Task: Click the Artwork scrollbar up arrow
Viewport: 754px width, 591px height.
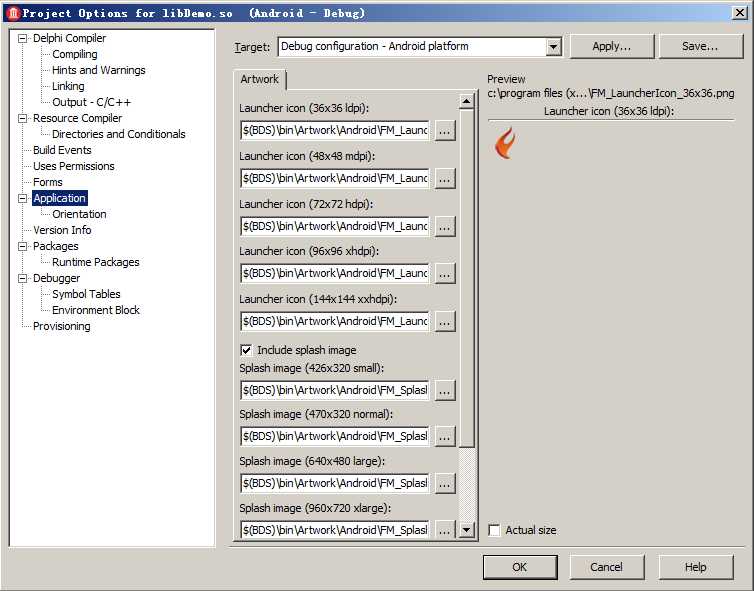Action: coord(466,101)
